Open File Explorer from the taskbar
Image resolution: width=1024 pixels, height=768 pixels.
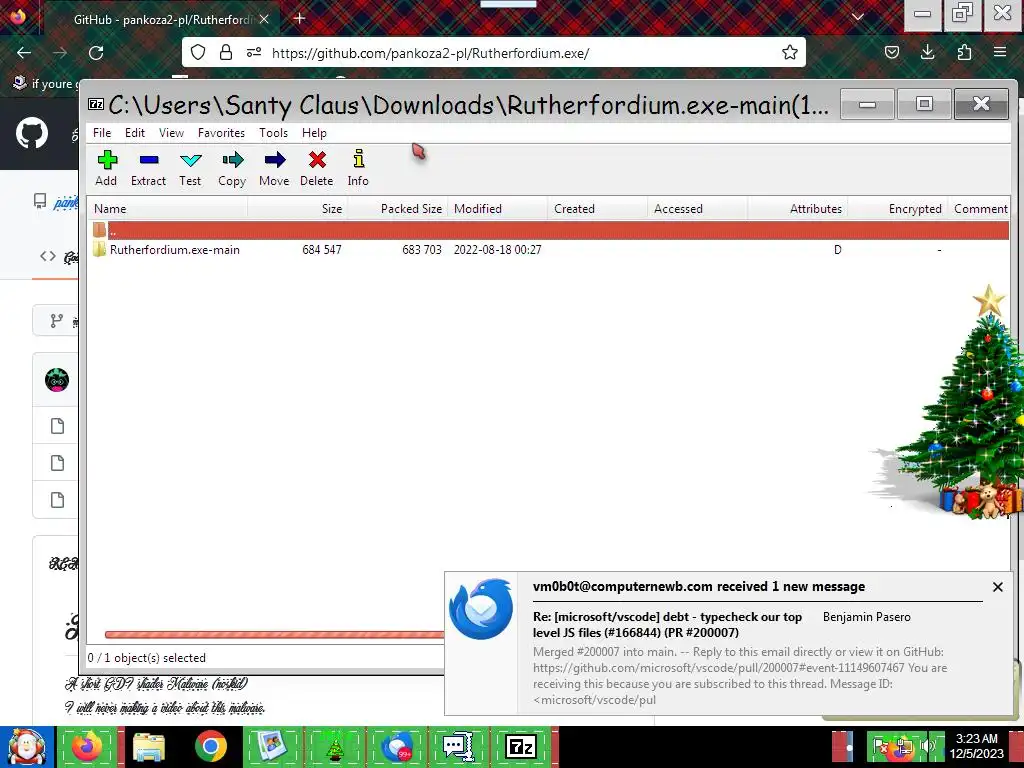click(149, 747)
